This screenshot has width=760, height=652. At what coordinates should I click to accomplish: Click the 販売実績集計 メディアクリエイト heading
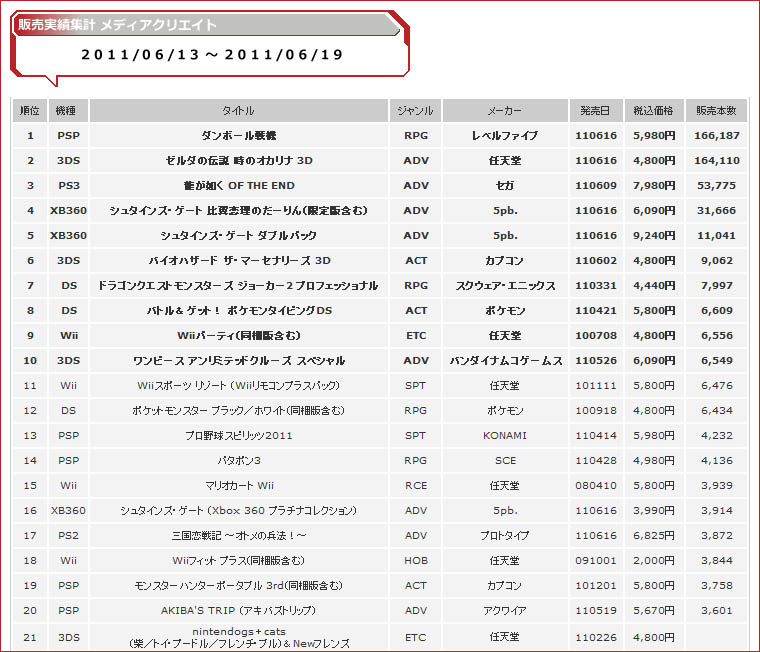[x=117, y=24]
